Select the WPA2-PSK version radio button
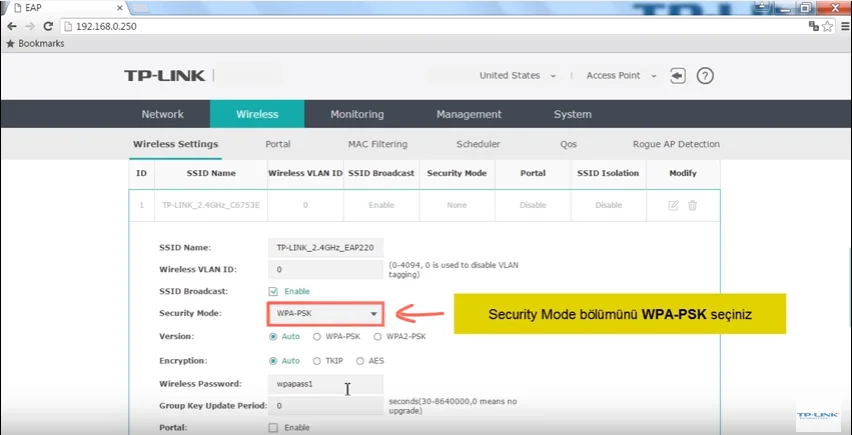This screenshot has width=852, height=435. pyautogui.click(x=377, y=337)
